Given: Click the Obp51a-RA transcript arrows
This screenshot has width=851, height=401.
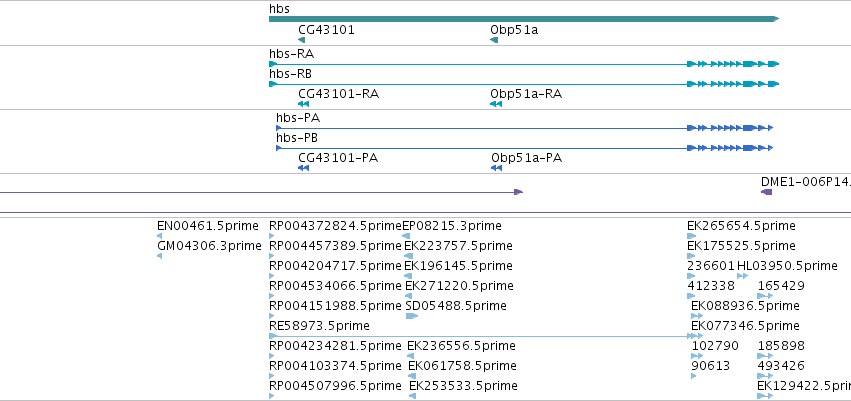Looking at the screenshot, I should pos(496,104).
